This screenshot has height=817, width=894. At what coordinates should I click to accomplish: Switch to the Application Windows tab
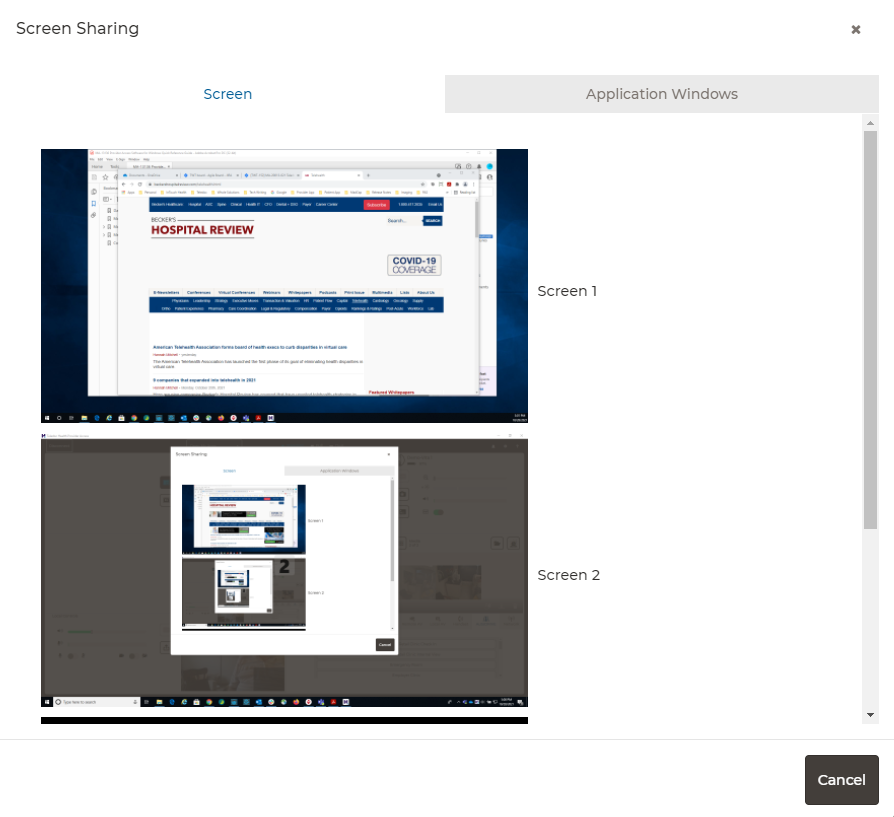(662, 93)
